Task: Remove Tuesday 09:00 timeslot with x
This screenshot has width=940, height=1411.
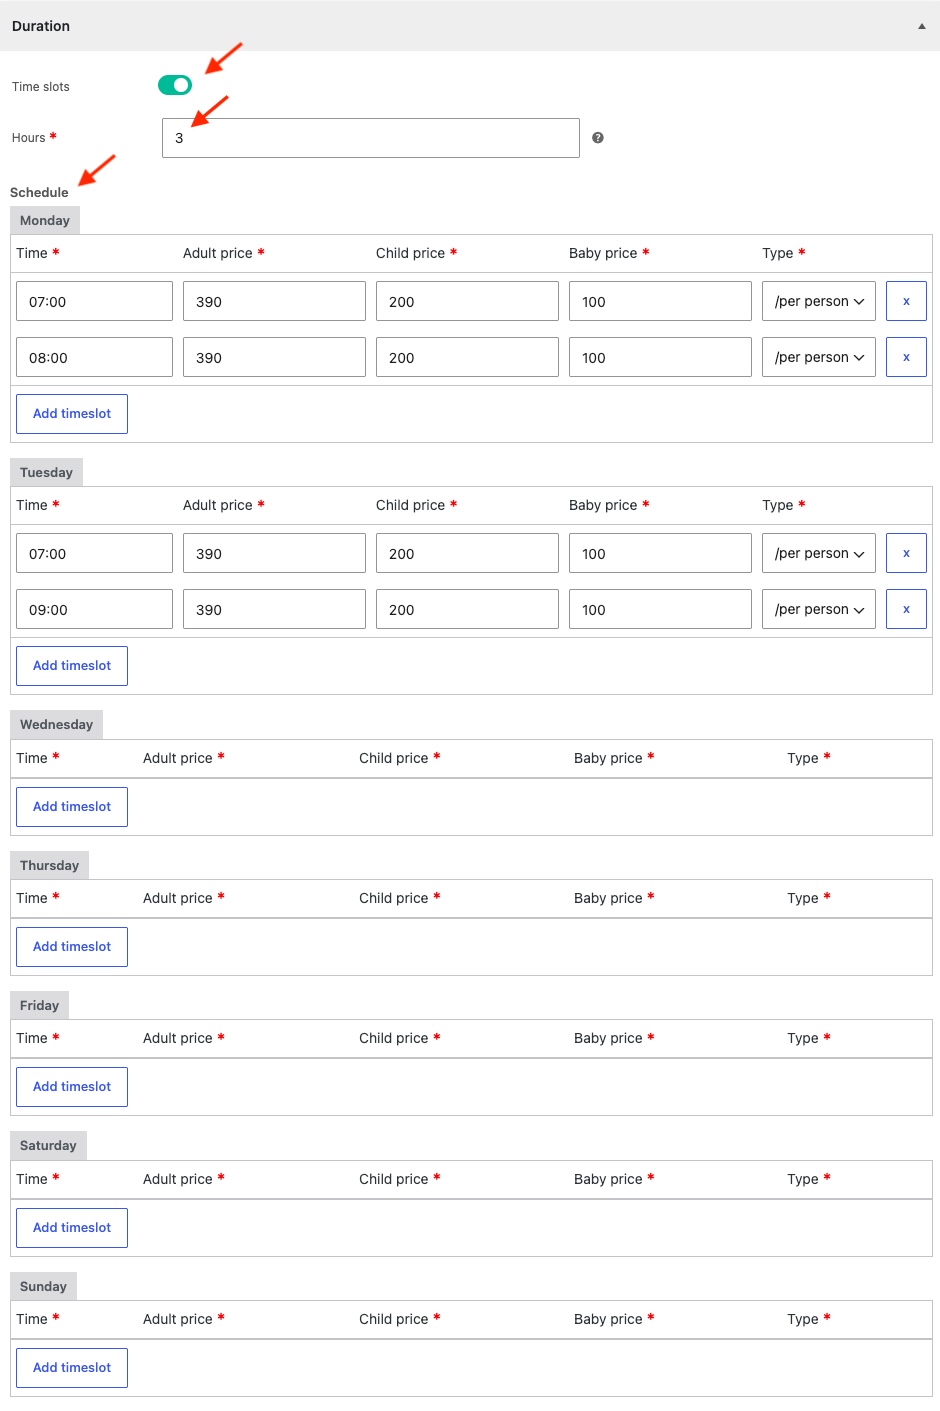Action: (906, 609)
